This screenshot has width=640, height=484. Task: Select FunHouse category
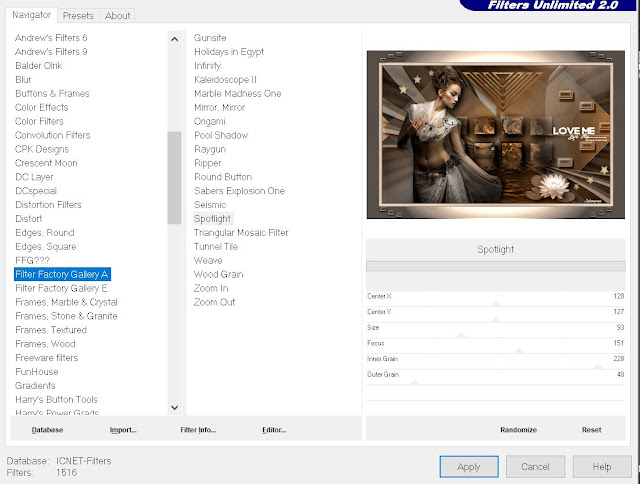tap(37, 371)
